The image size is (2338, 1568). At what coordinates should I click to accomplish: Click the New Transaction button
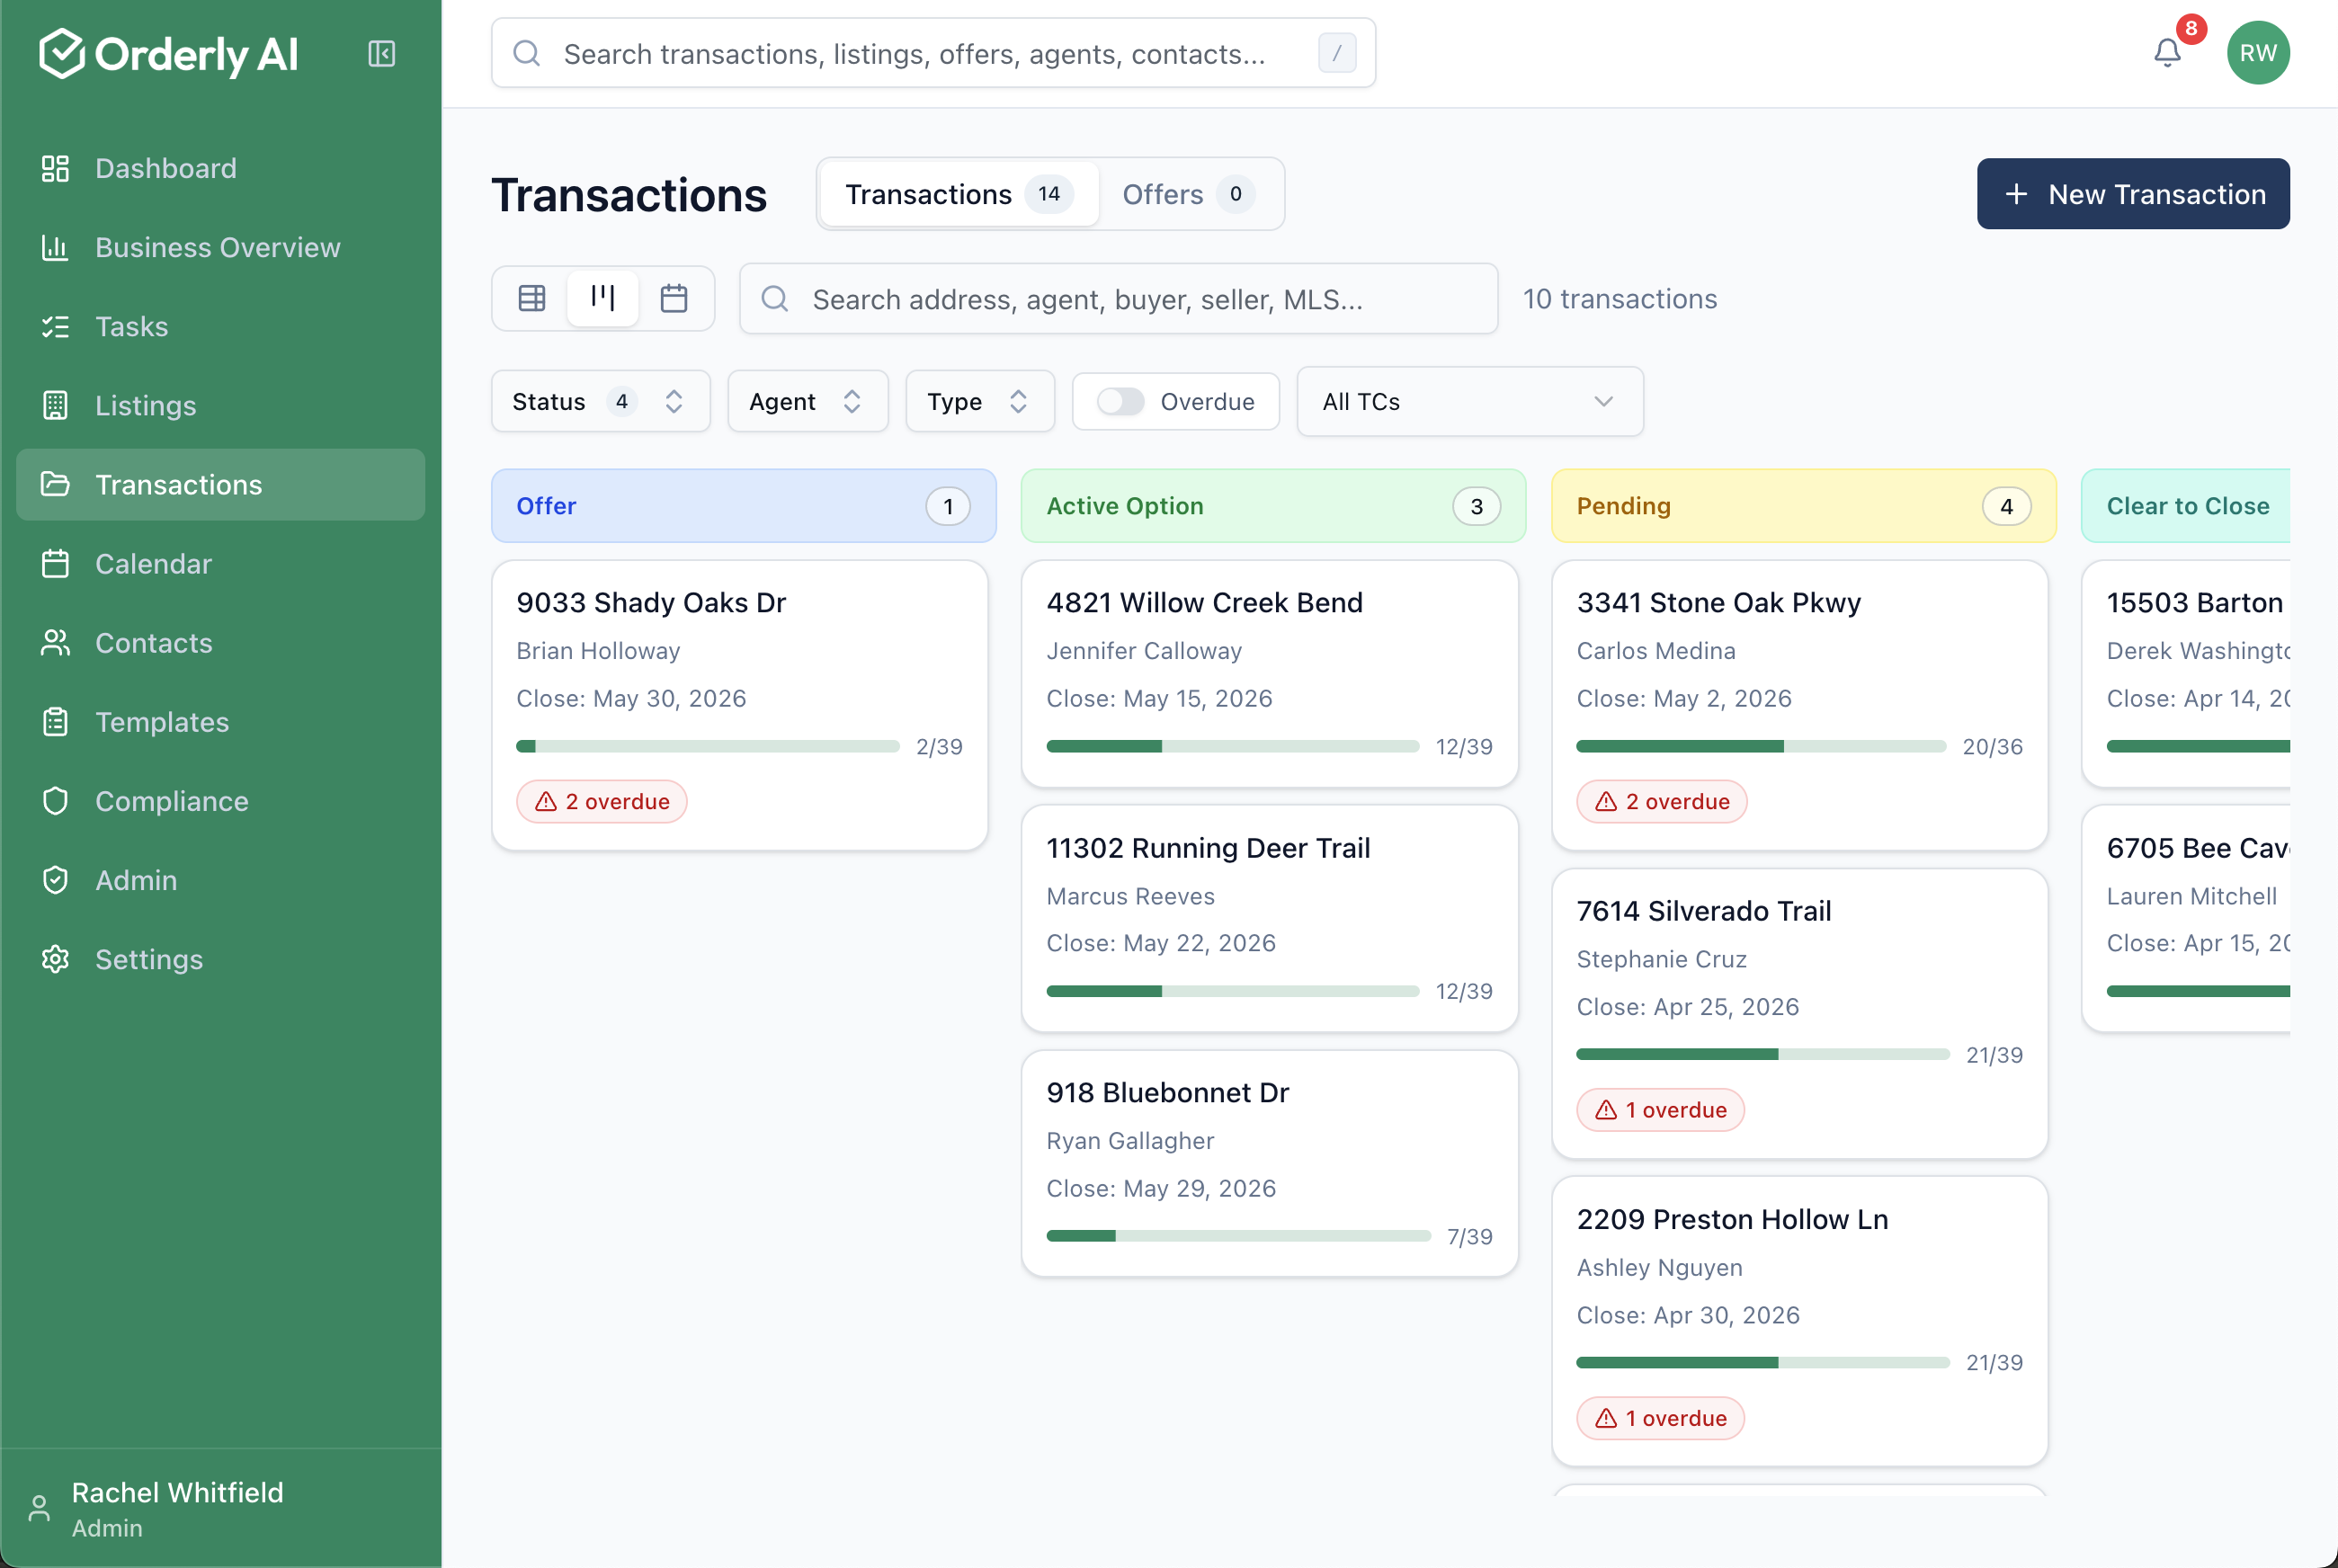[2132, 194]
